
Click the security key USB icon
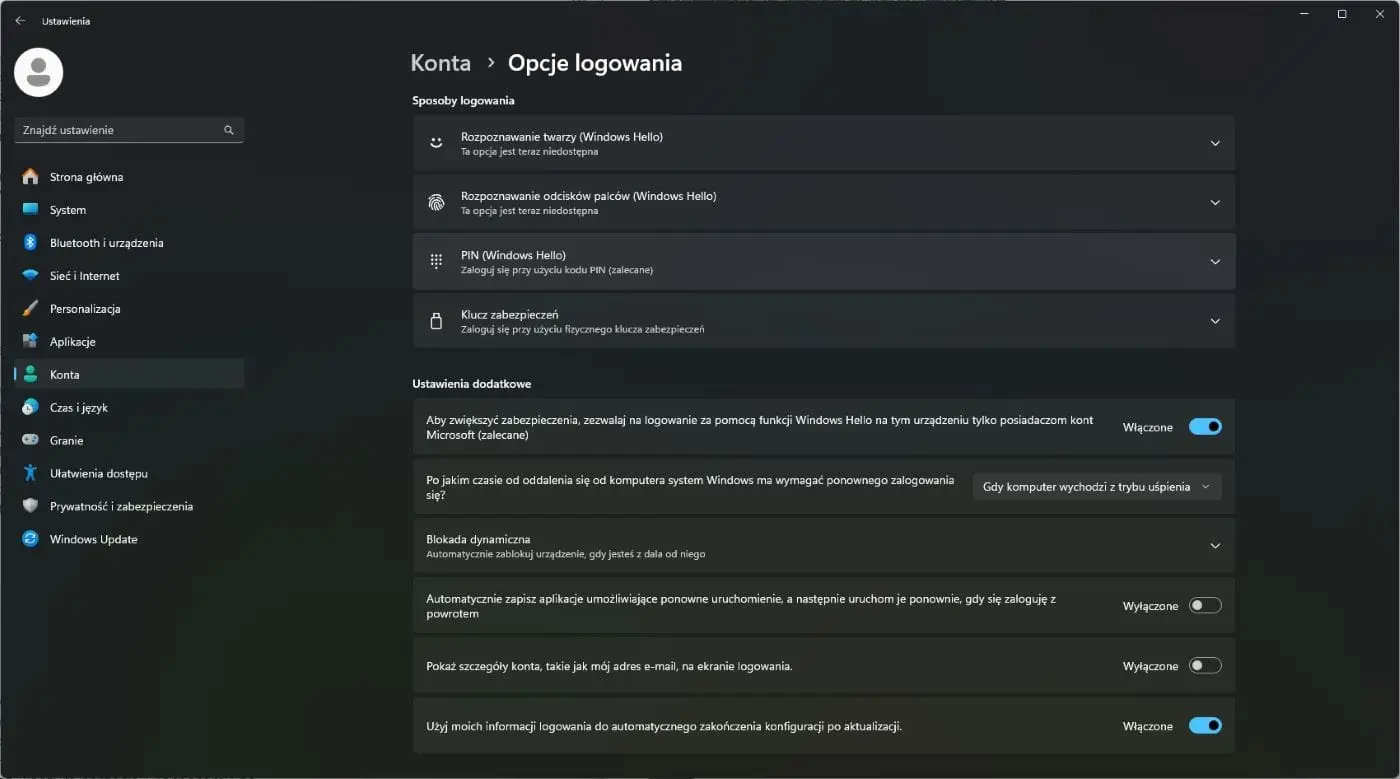pyautogui.click(x=436, y=321)
